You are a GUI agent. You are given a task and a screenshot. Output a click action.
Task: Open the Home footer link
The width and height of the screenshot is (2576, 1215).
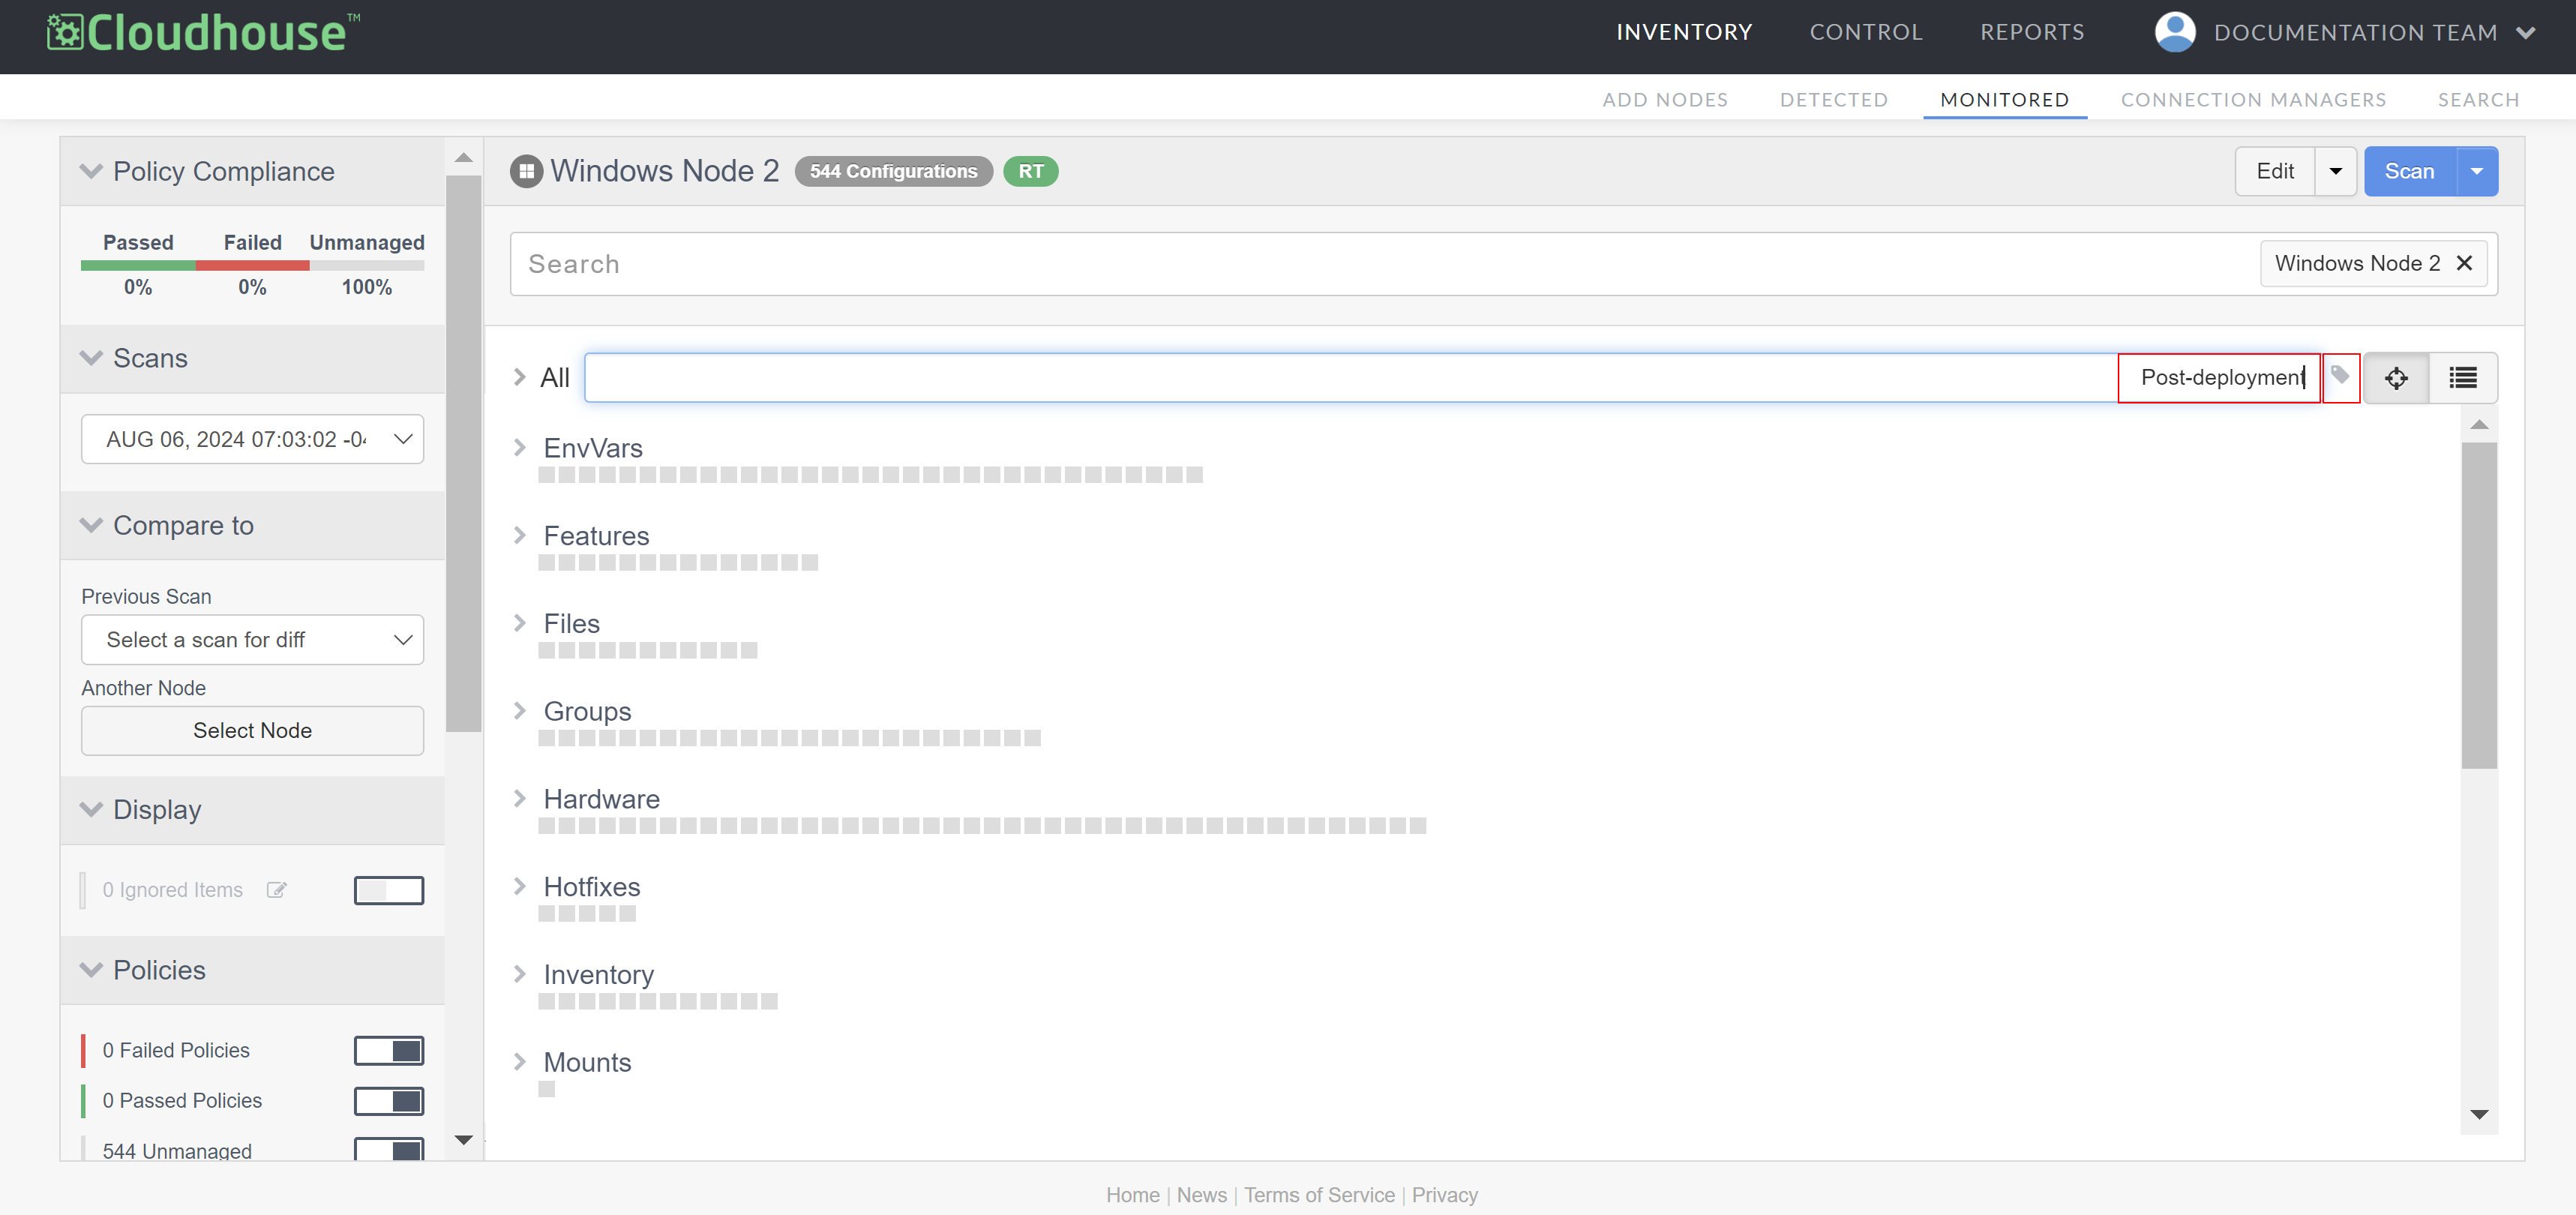pos(1132,1195)
